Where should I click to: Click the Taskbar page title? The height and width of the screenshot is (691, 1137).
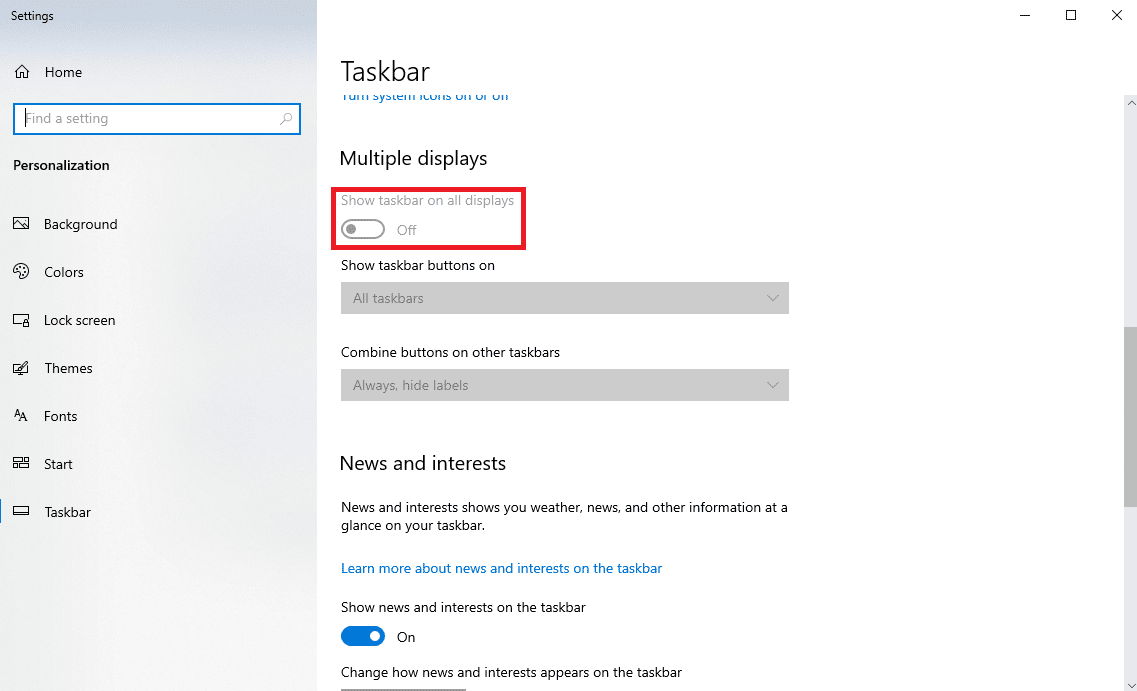[385, 72]
